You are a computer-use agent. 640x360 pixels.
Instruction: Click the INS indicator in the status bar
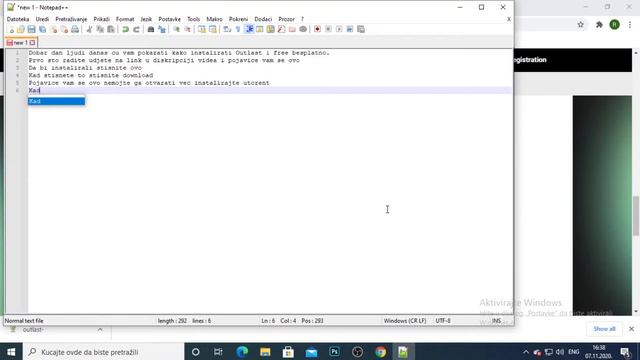pyautogui.click(x=496, y=321)
